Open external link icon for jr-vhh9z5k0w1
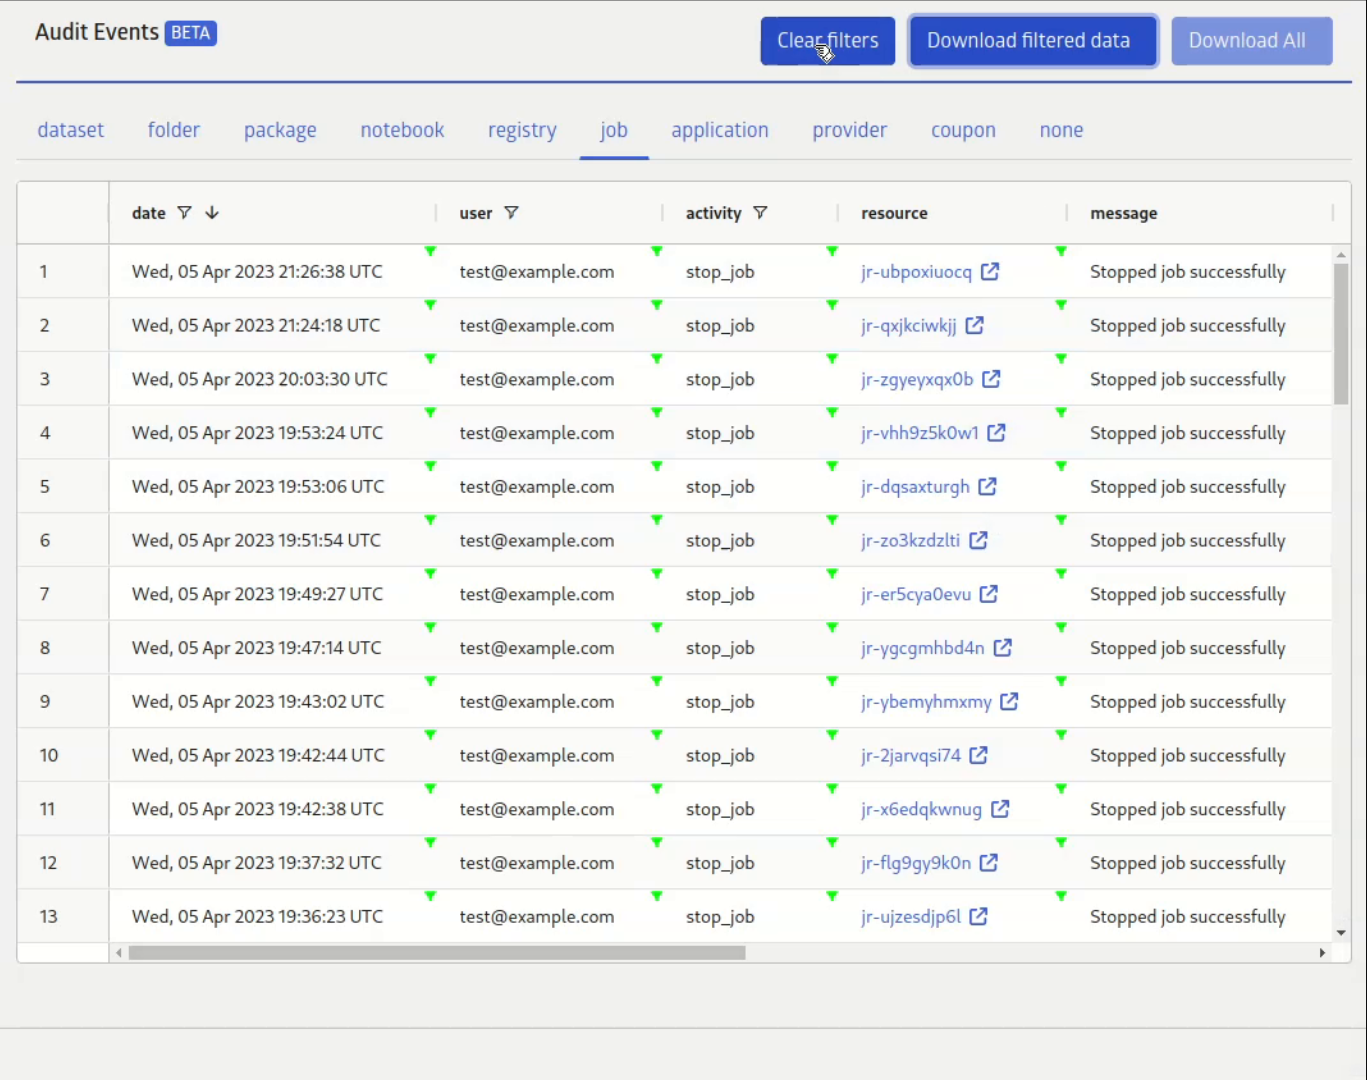 point(997,433)
